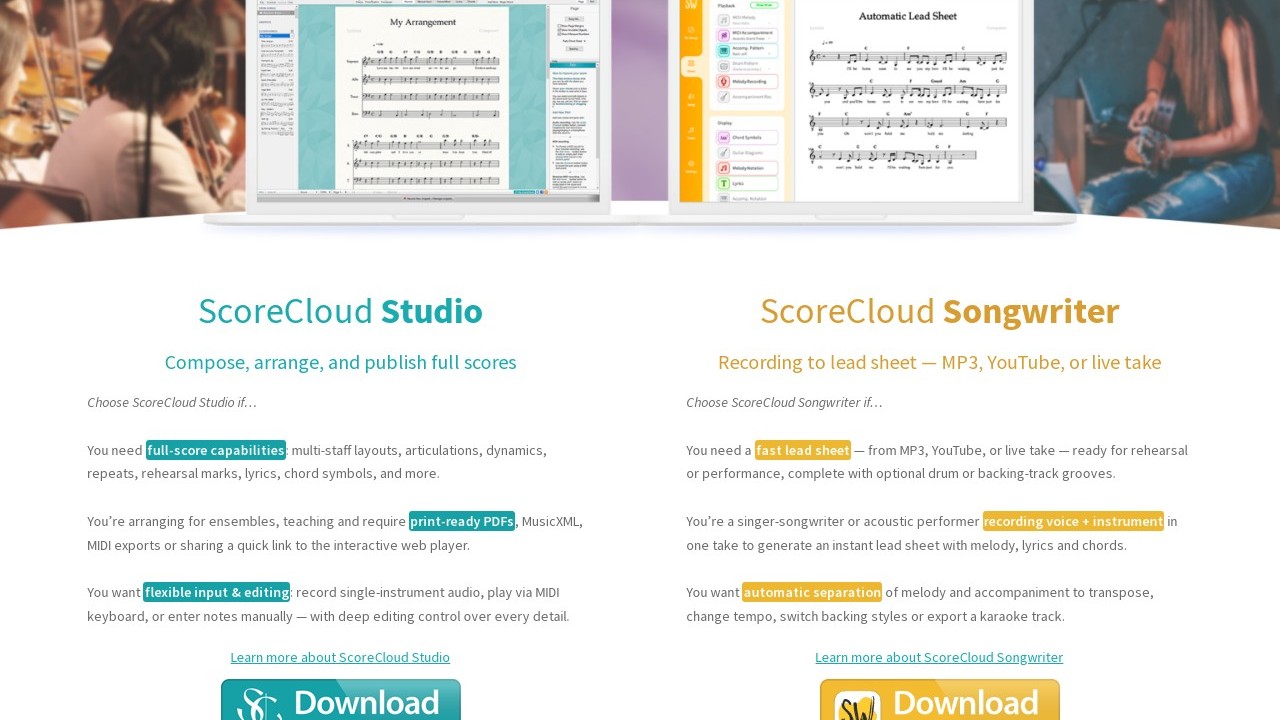Open Learn more about ScoreCloud Songwriter link
Image resolution: width=1280 pixels, height=720 pixels.
[x=939, y=657]
